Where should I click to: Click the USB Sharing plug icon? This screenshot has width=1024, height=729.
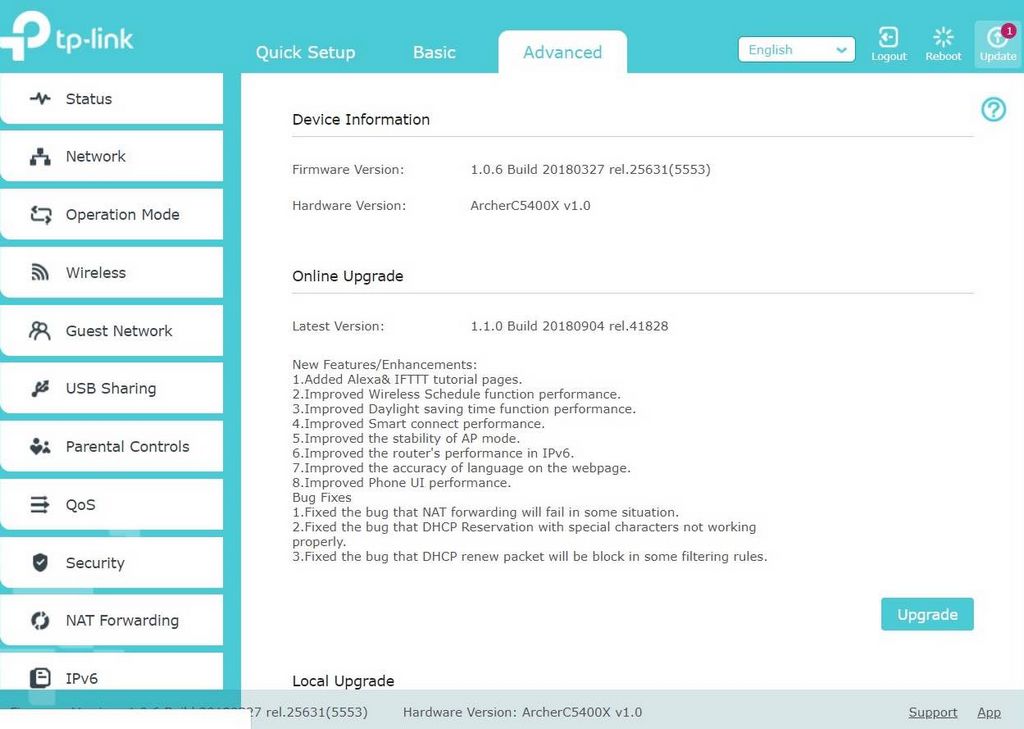coord(40,389)
